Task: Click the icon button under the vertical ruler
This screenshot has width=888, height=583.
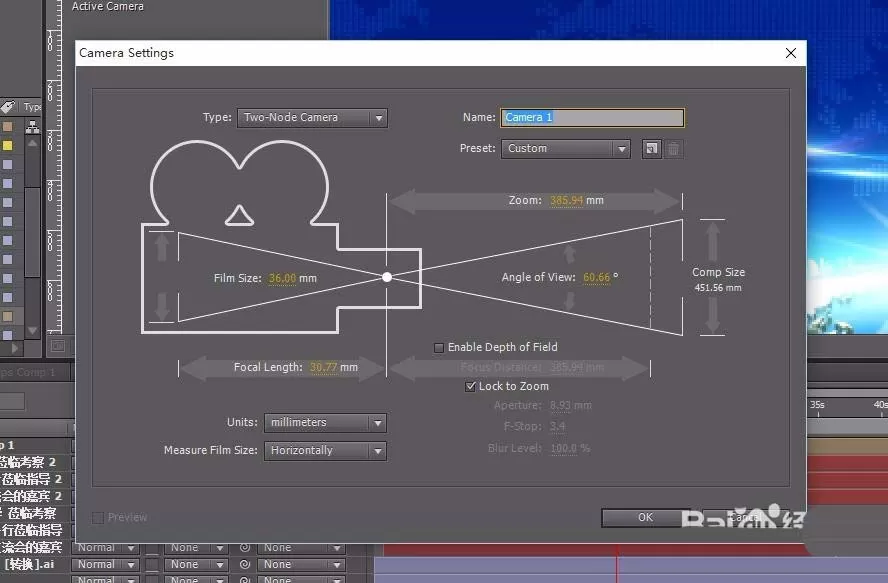Action: point(58,346)
